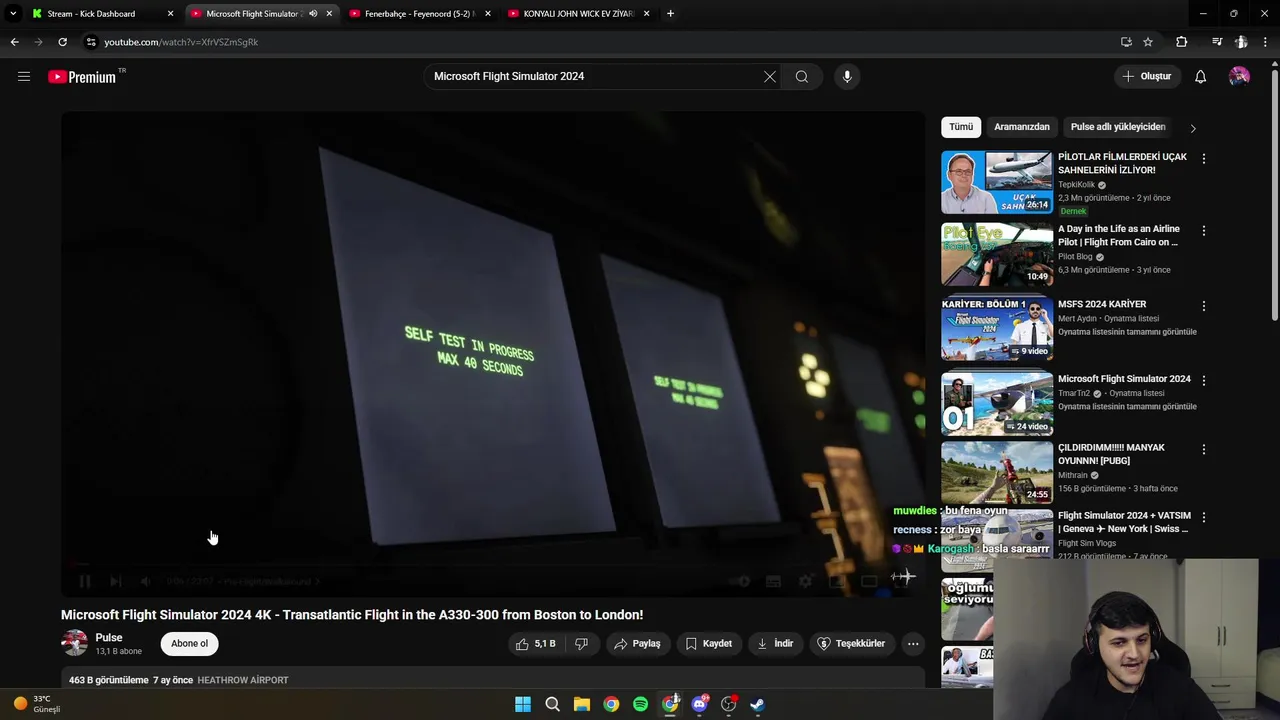
Task: Dislike the video with thumbs down
Action: click(x=581, y=644)
